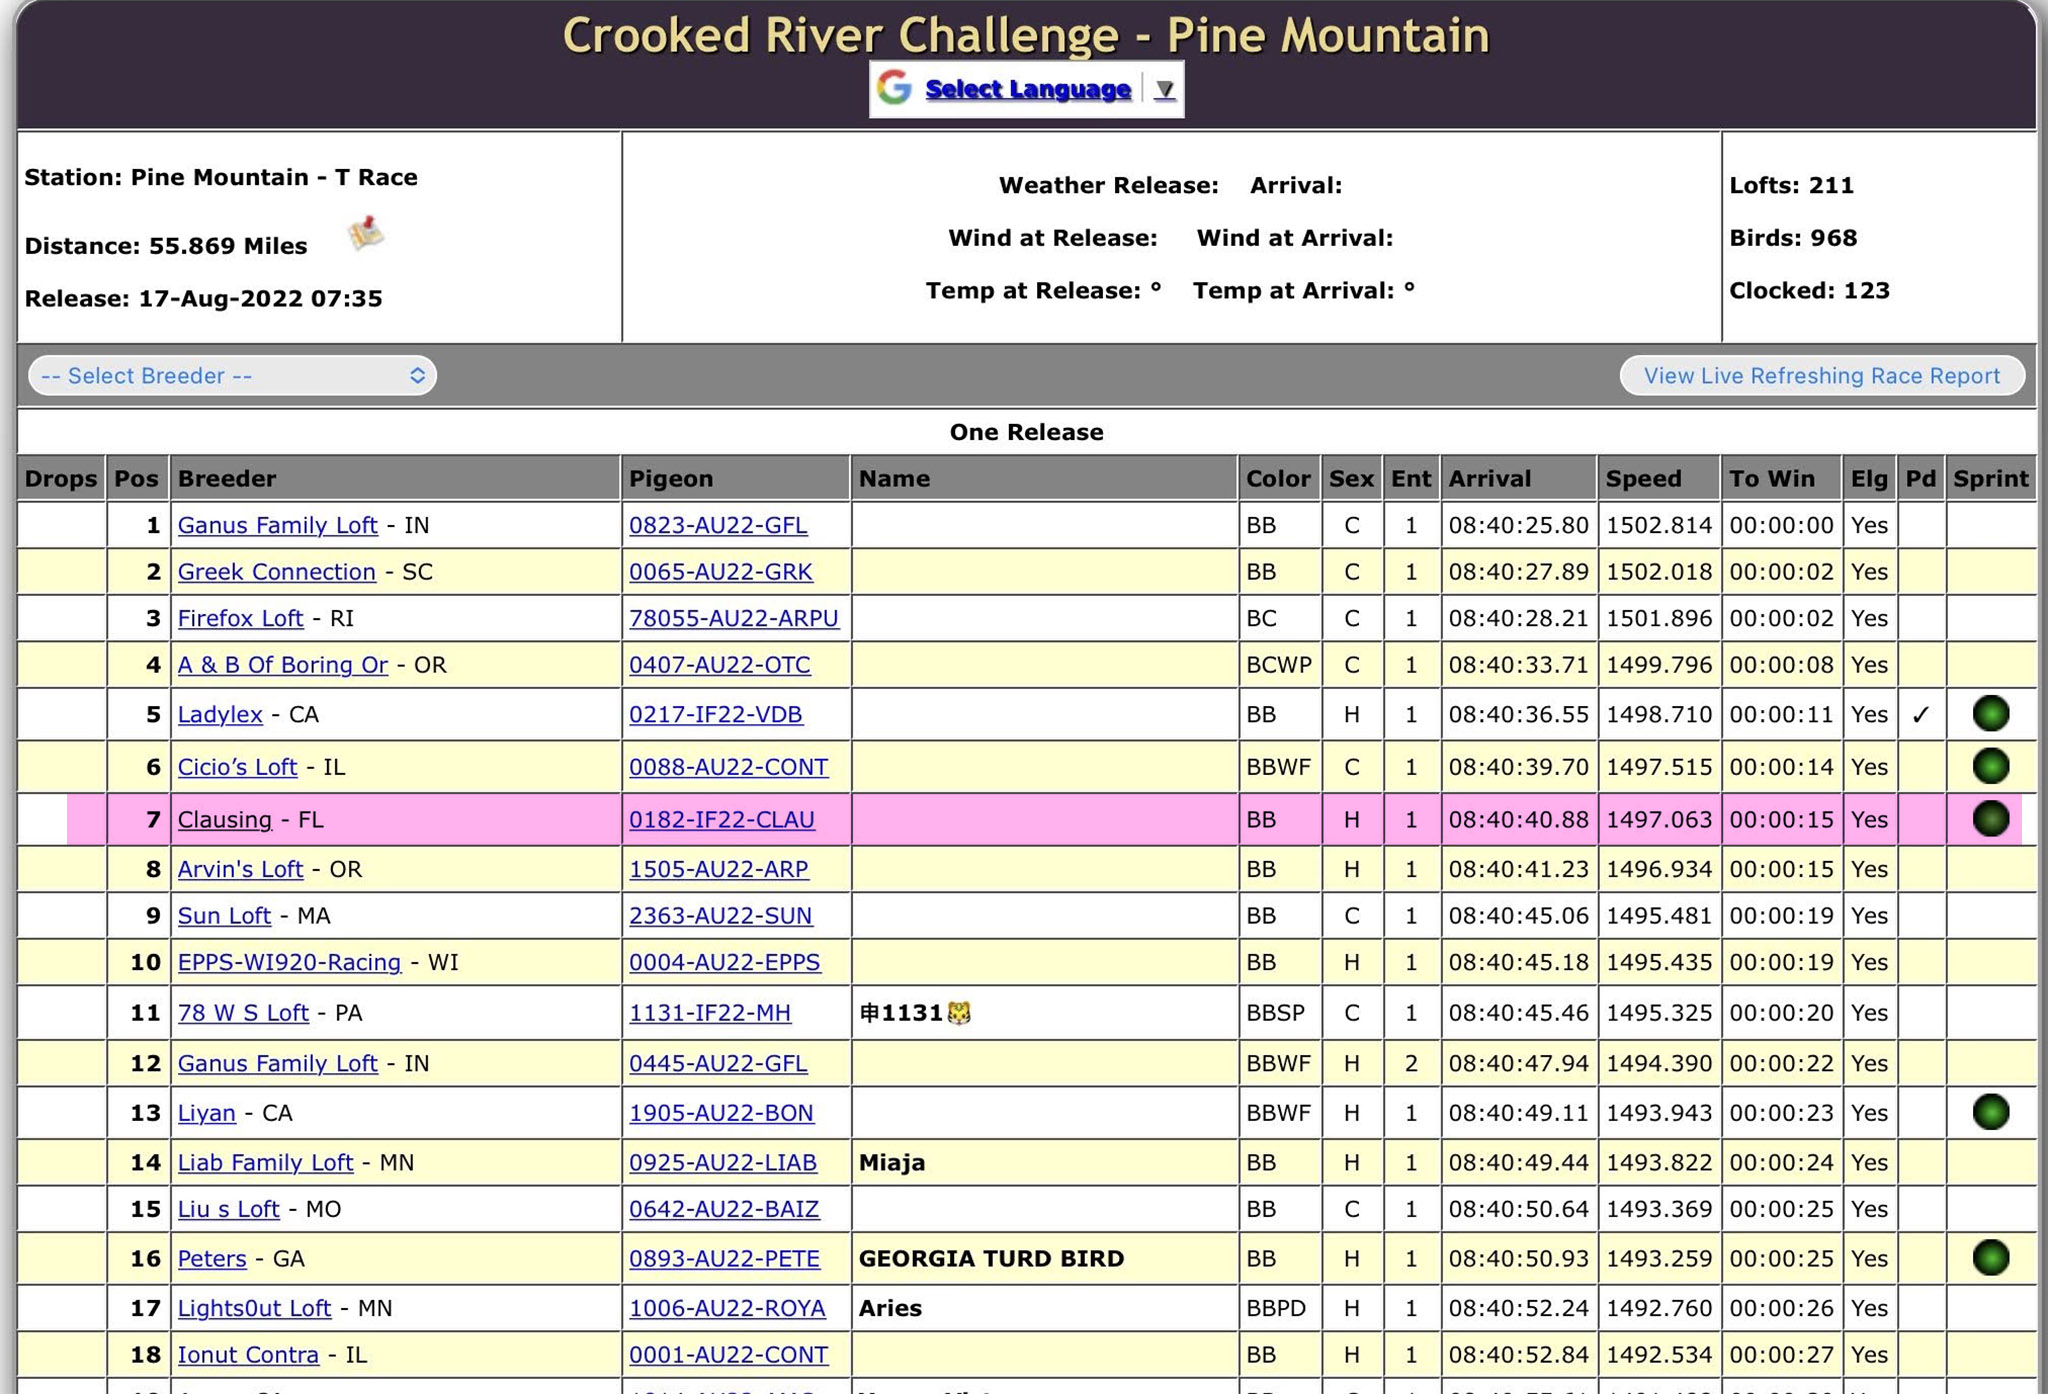Click the name GEORGIA TURD BIRD

991,1259
